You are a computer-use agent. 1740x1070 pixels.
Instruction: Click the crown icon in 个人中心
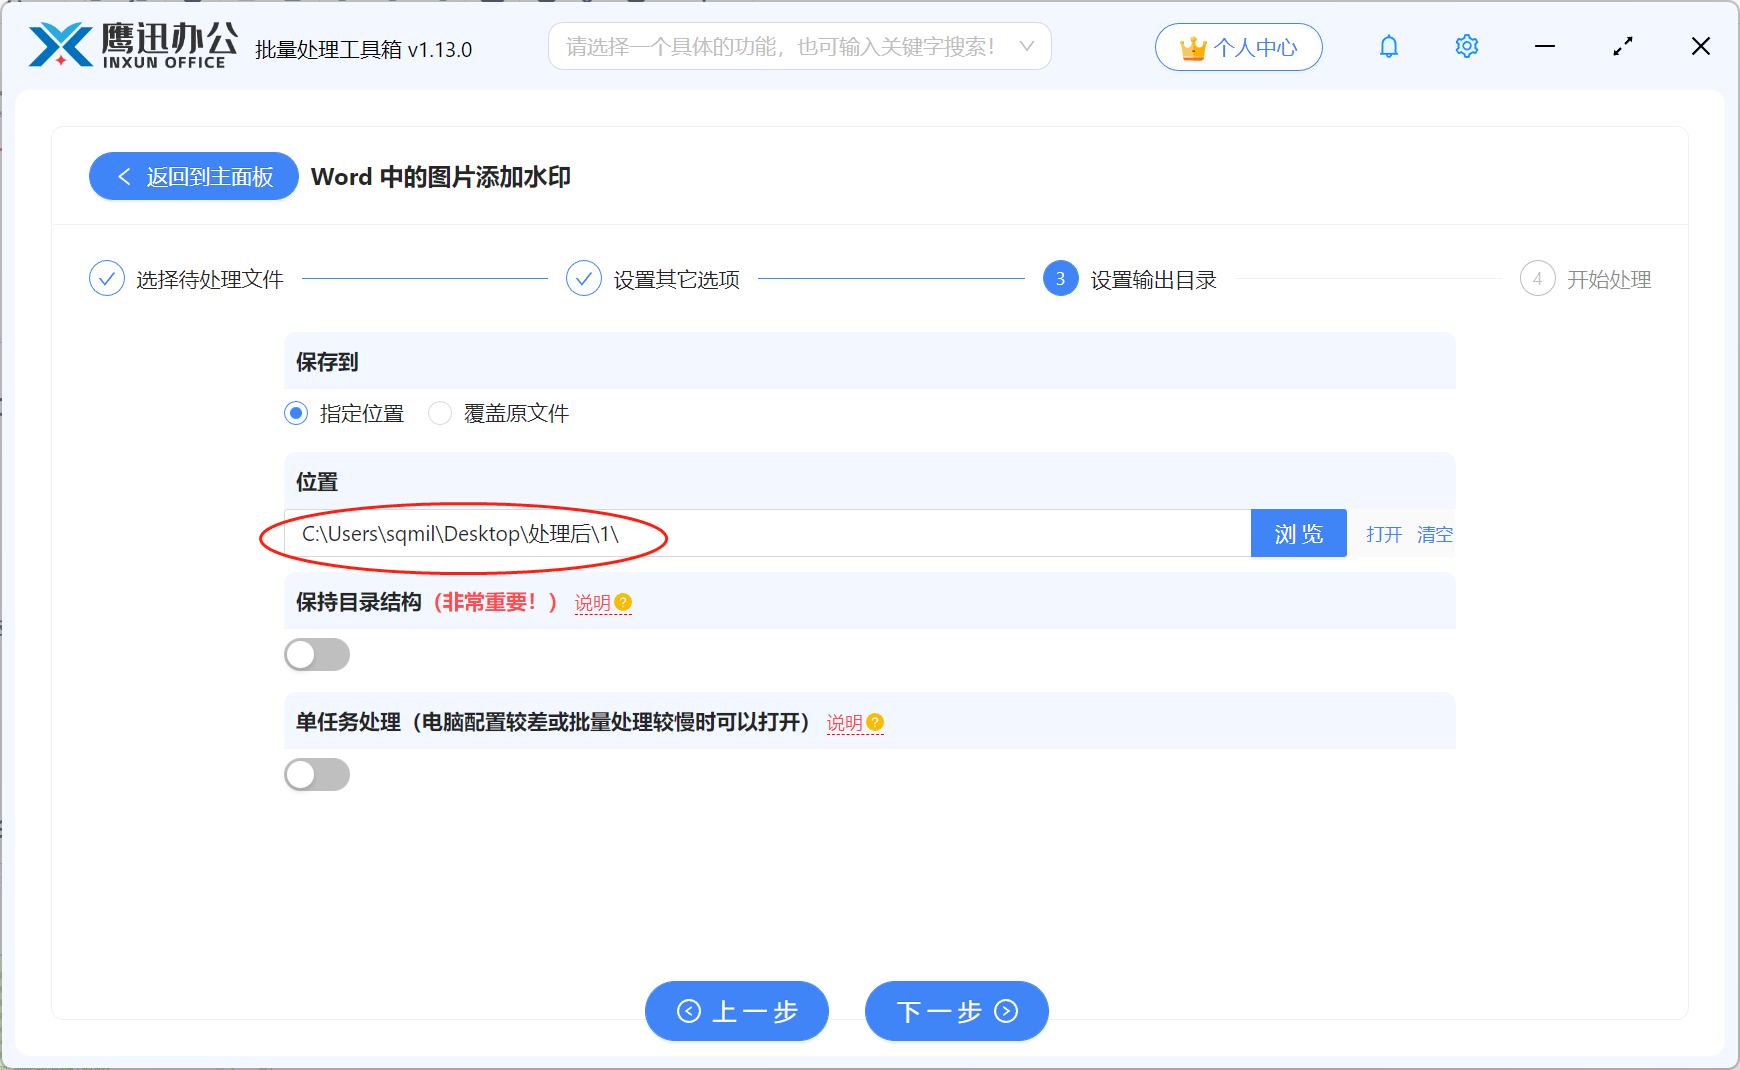[1192, 45]
